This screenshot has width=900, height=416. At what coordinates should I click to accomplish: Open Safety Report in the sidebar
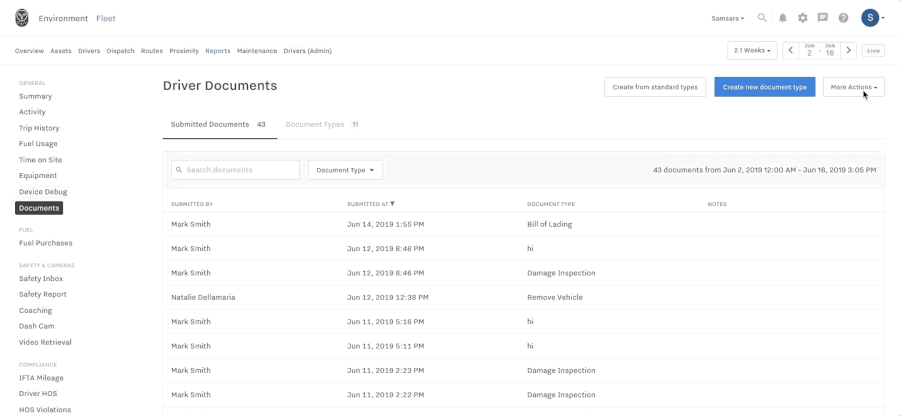[42, 294]
